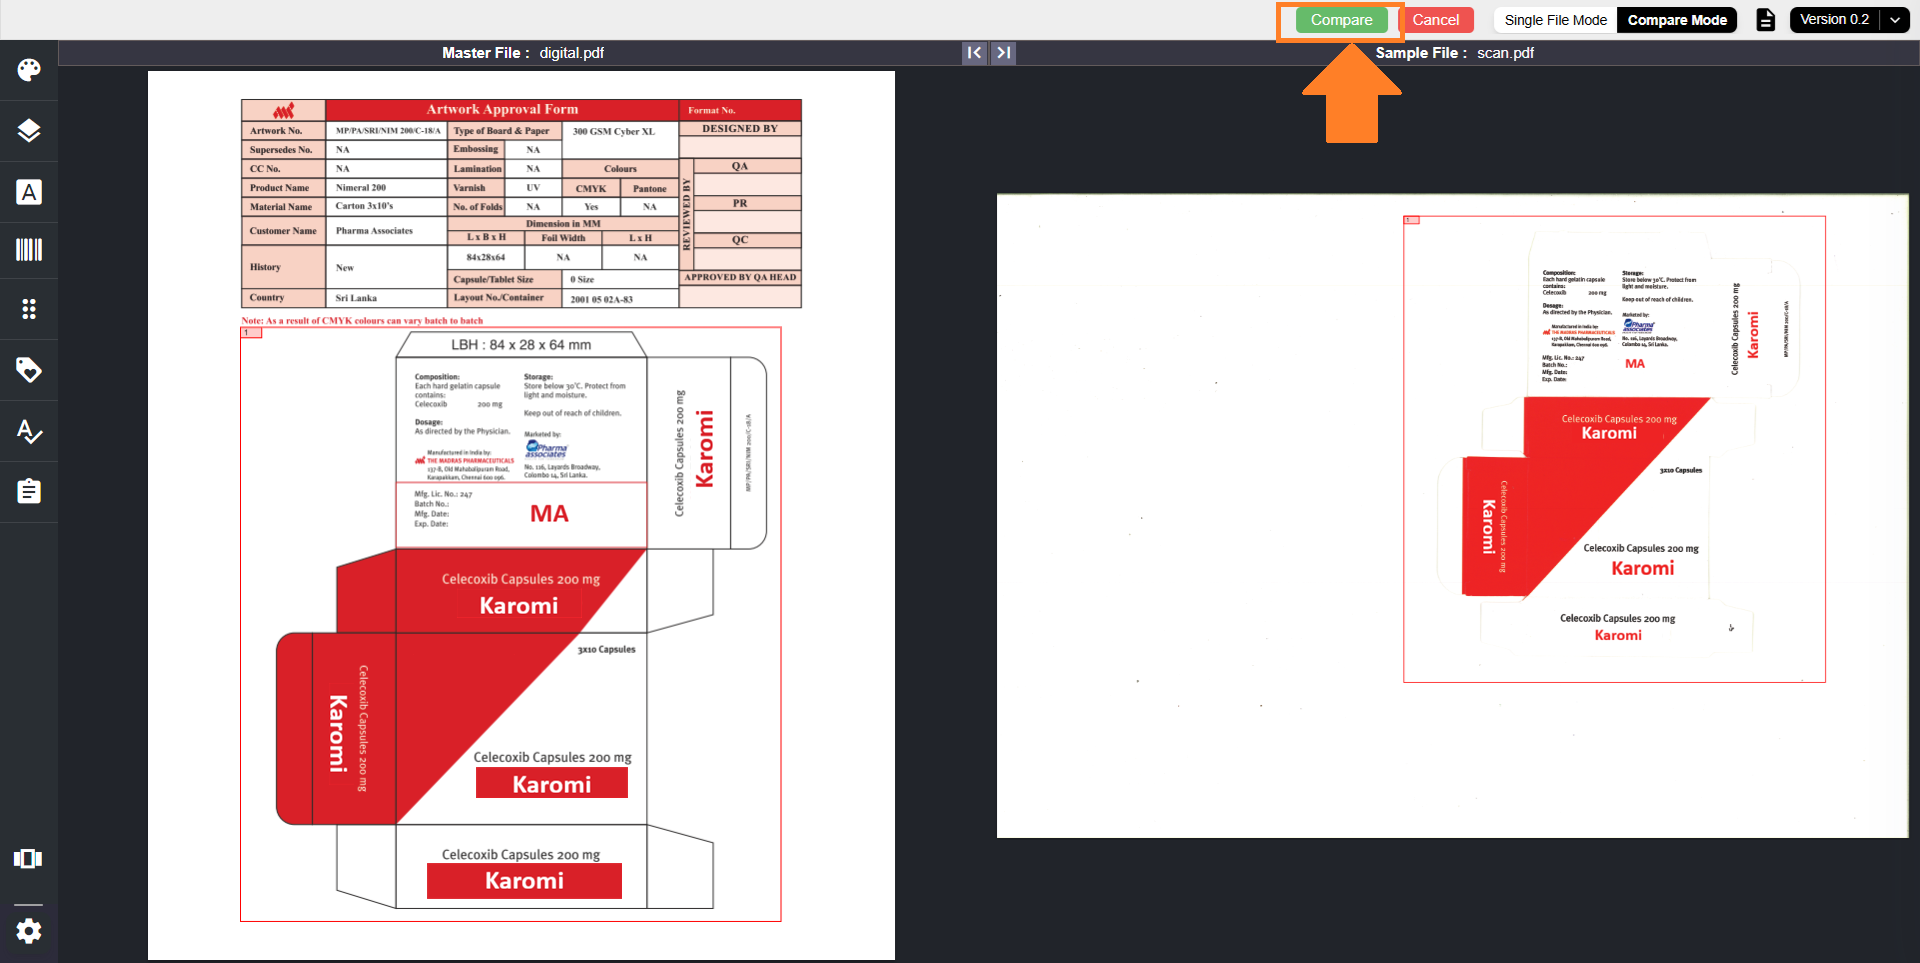1920x963 pixels.
Task: Click the Sample File scan.pdf label
Action: (1454, 53)
